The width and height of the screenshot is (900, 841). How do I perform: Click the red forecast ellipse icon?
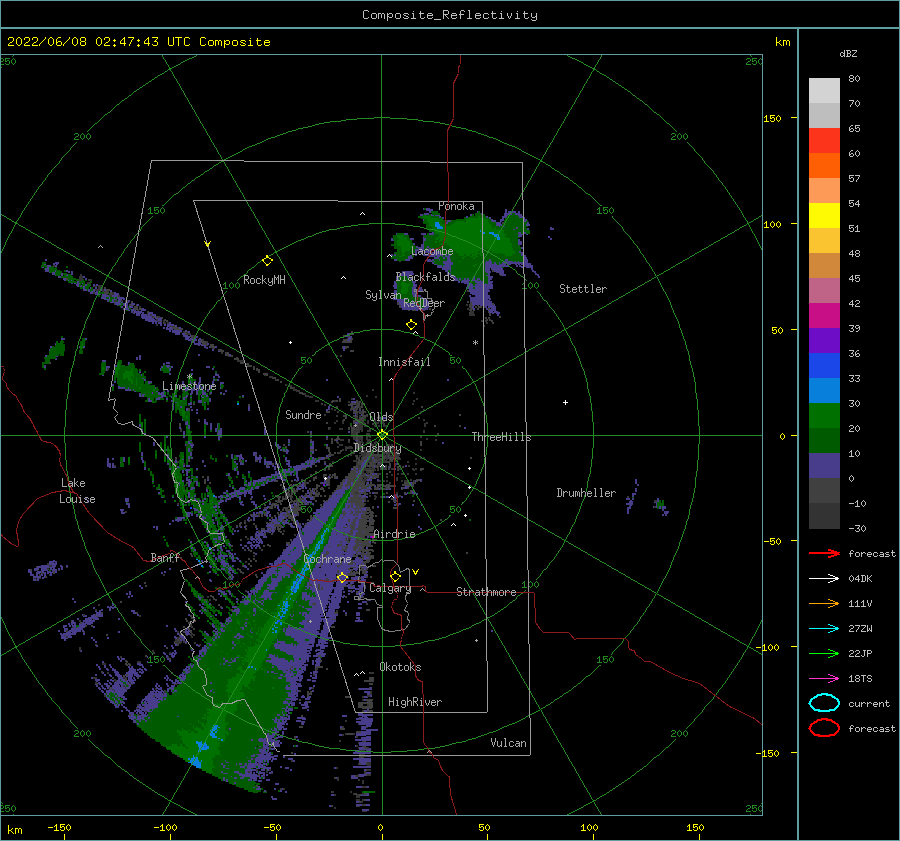click(x=824, y=728)
